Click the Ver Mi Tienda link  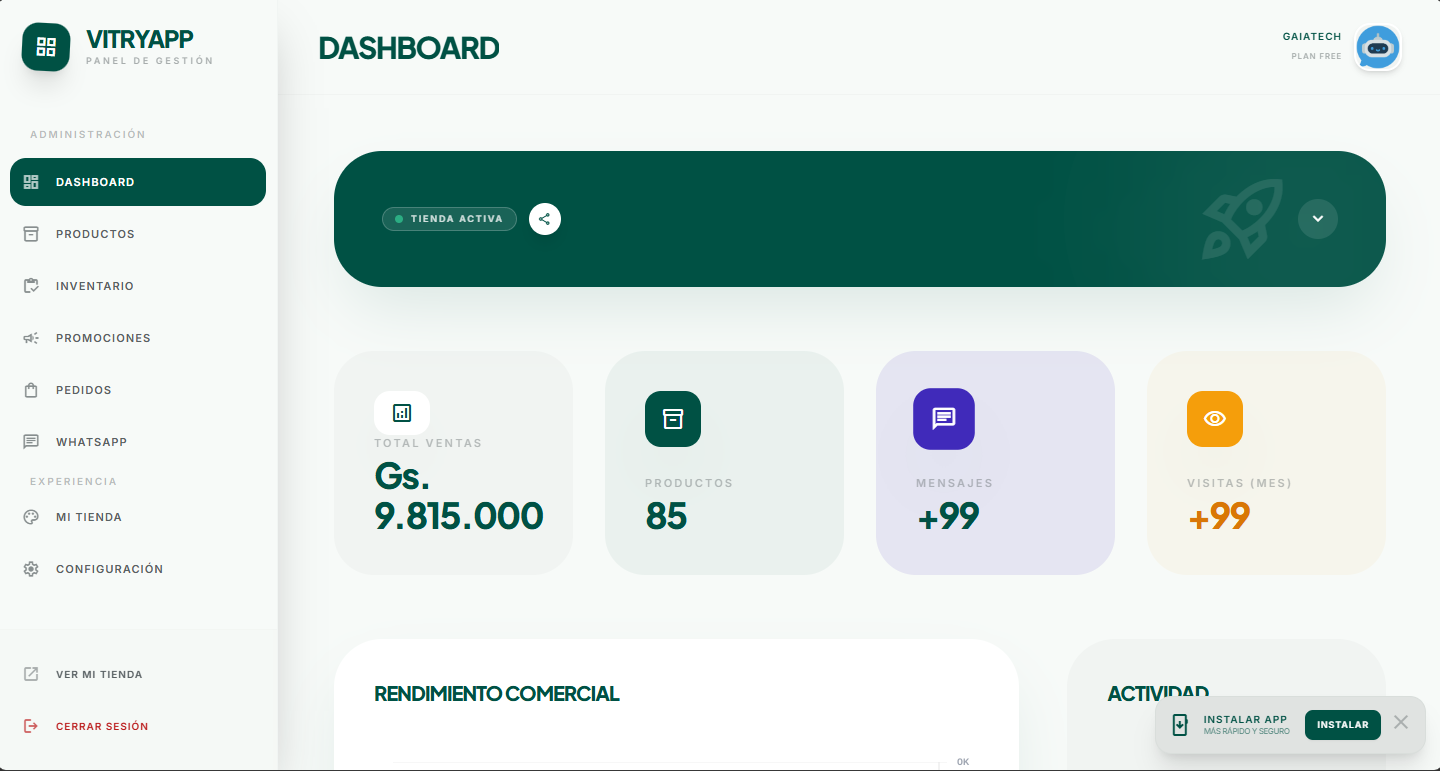tap(138, 674)
